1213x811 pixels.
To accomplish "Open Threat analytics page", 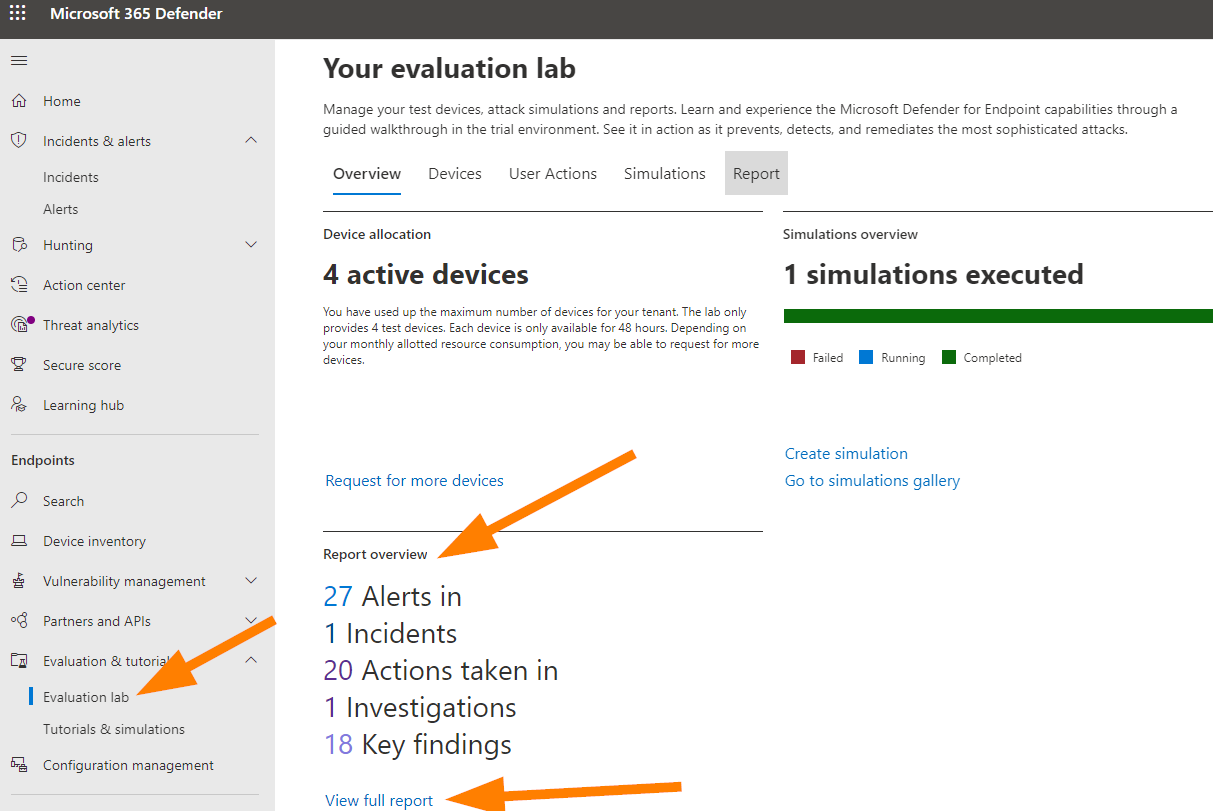I will 91,325.
